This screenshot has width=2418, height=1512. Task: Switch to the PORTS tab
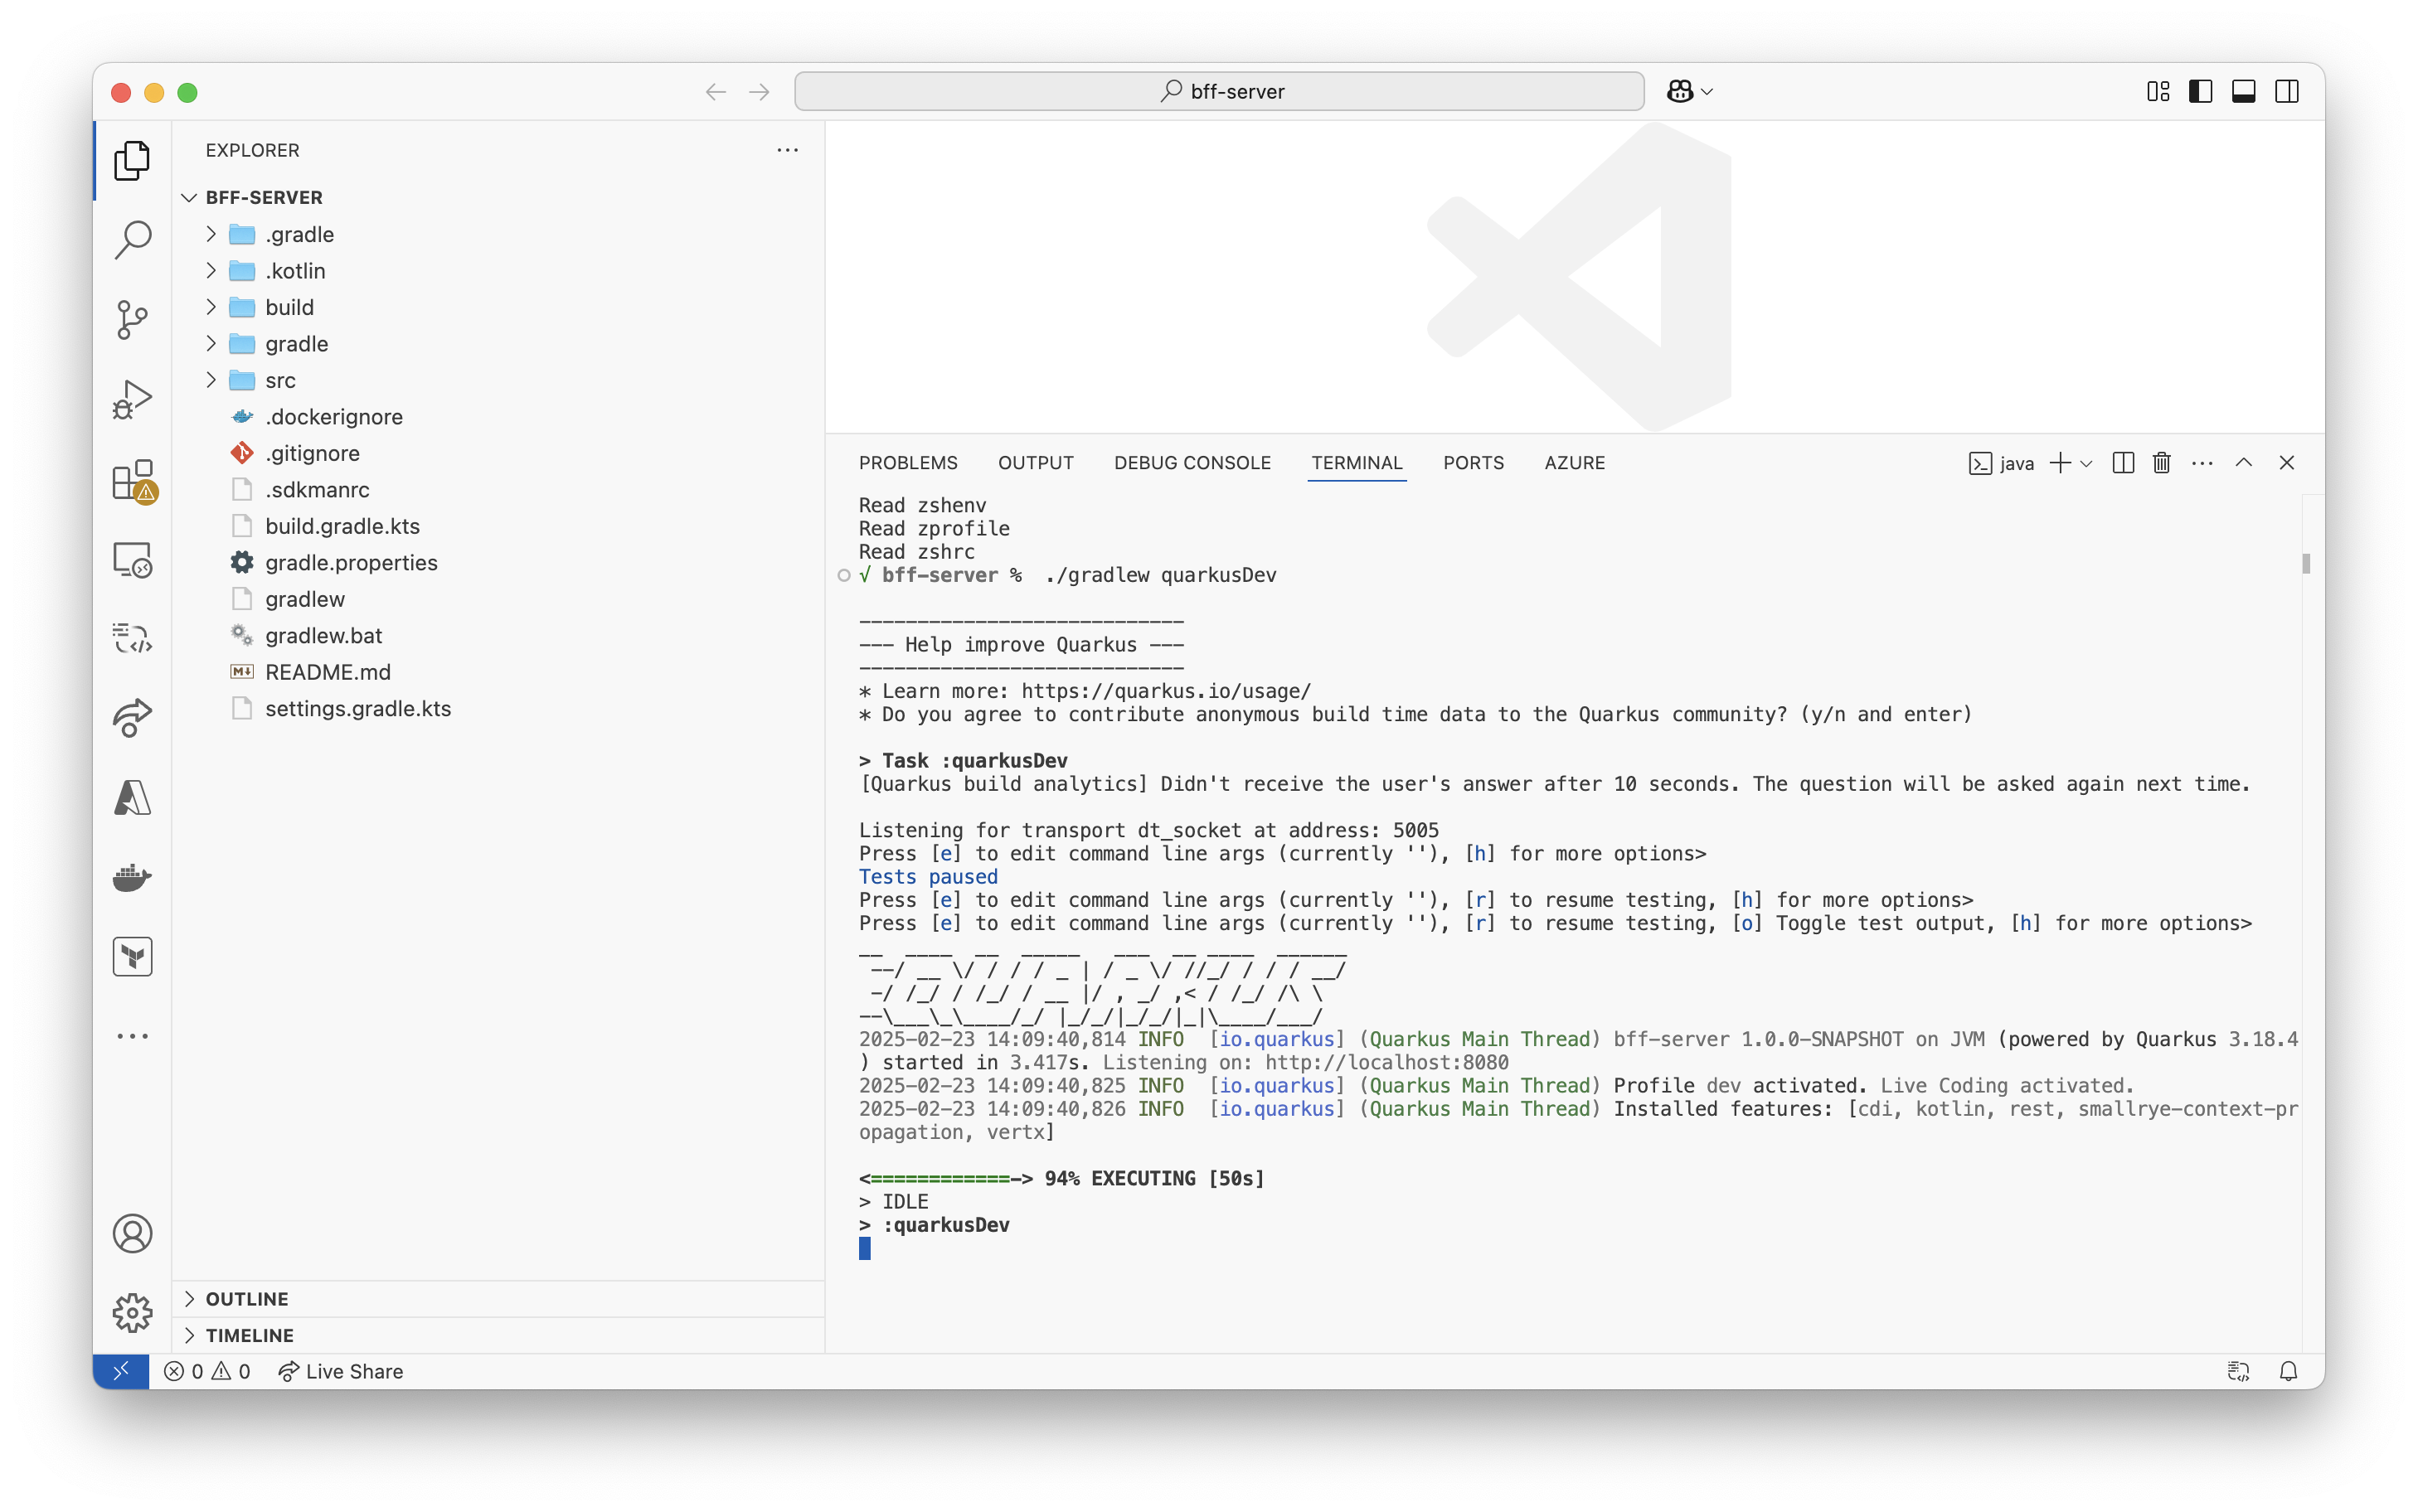coord(1473,462)
